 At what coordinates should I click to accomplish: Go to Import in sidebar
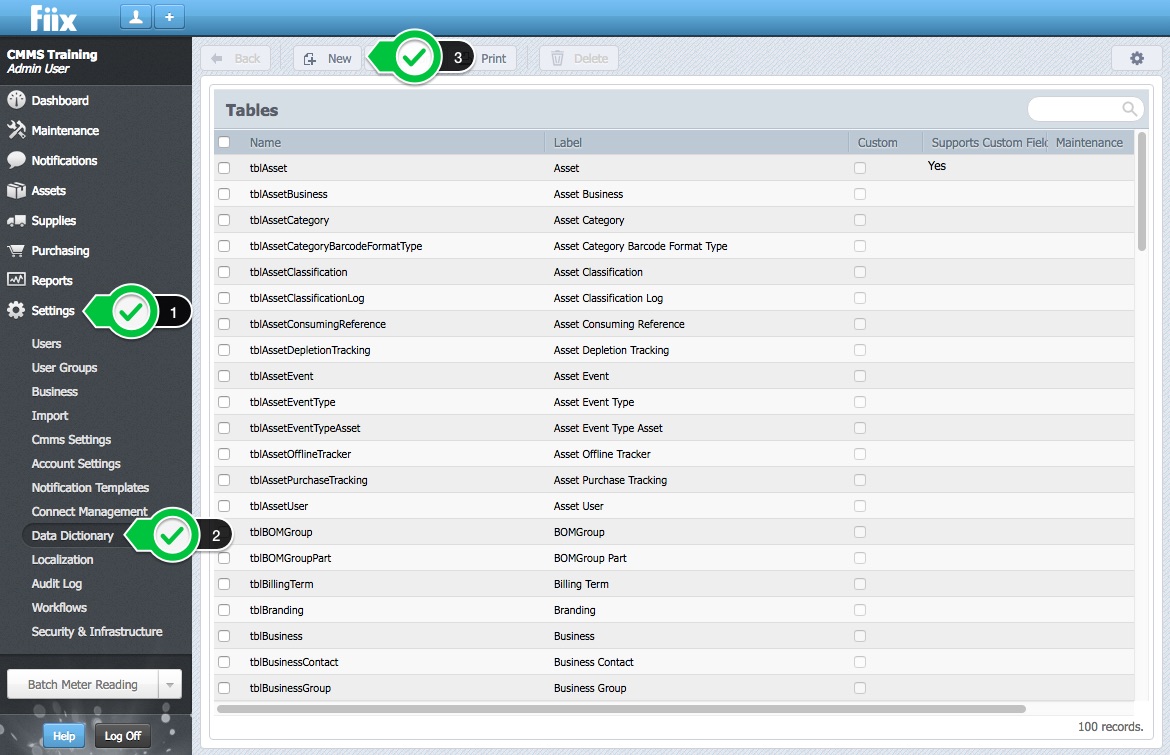[49, 416]
